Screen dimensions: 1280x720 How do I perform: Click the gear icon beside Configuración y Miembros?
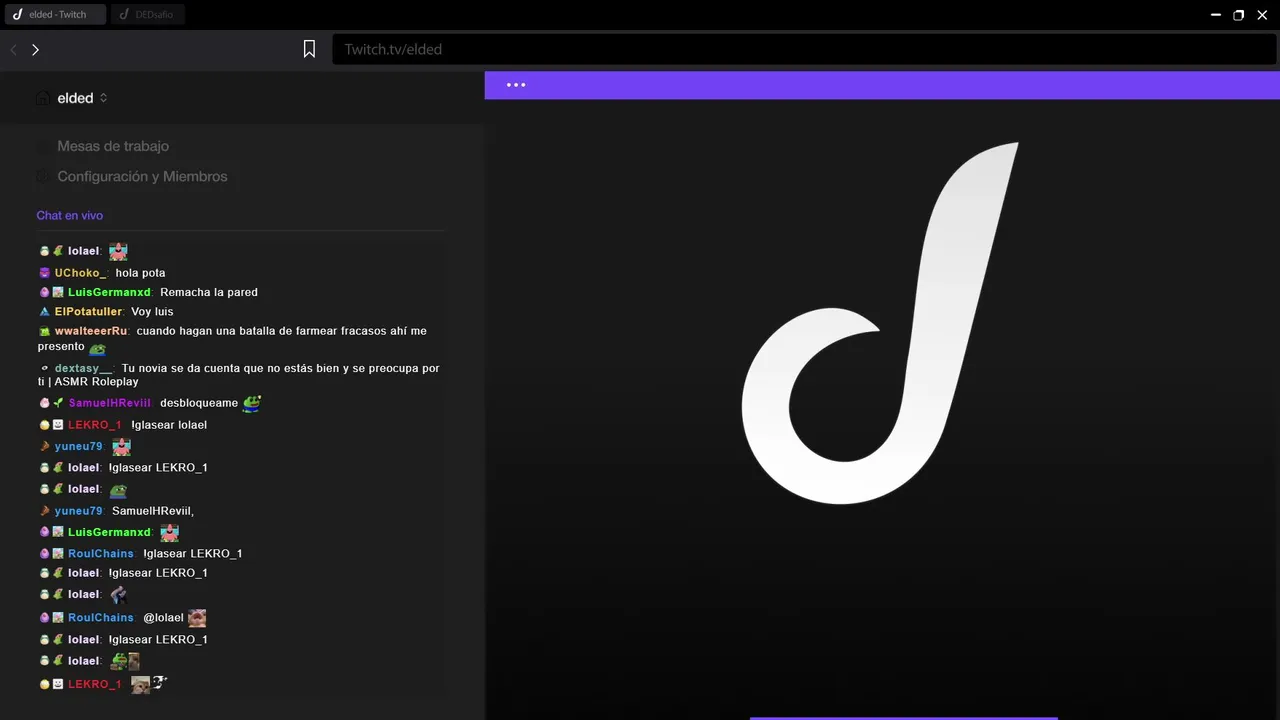click(42, 176)
